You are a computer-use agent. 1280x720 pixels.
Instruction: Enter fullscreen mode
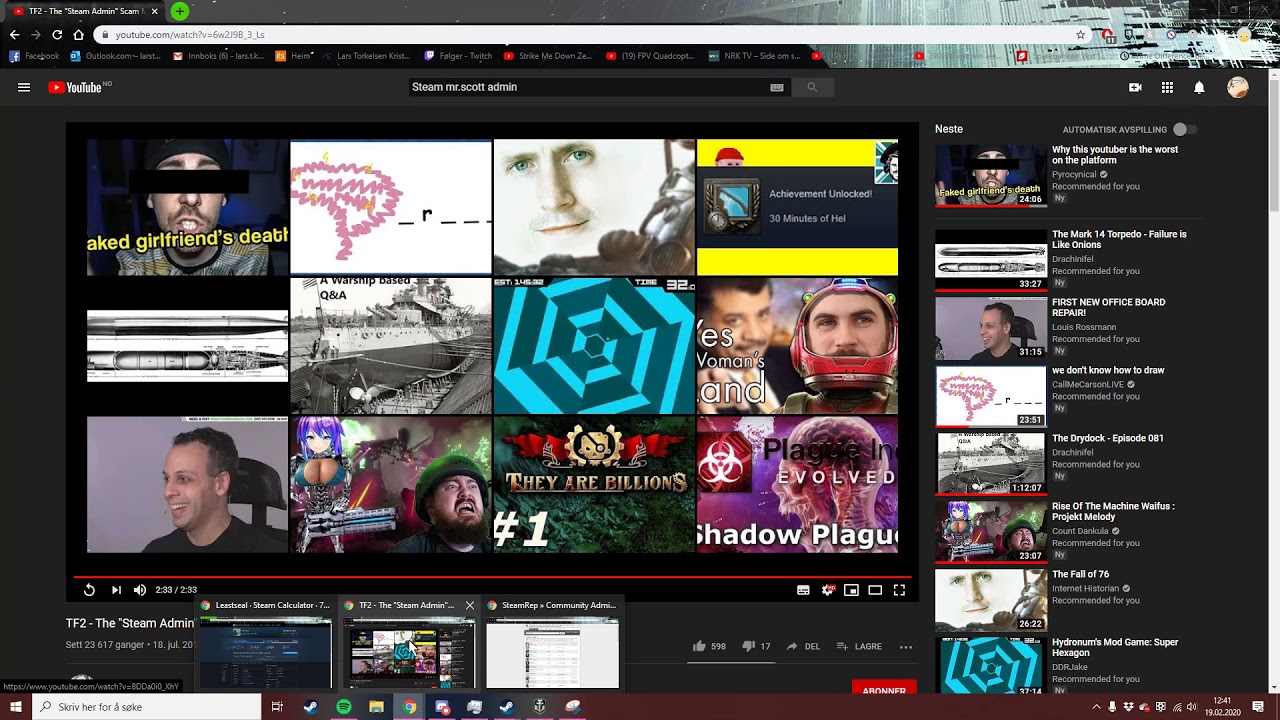tap(899, 590)
